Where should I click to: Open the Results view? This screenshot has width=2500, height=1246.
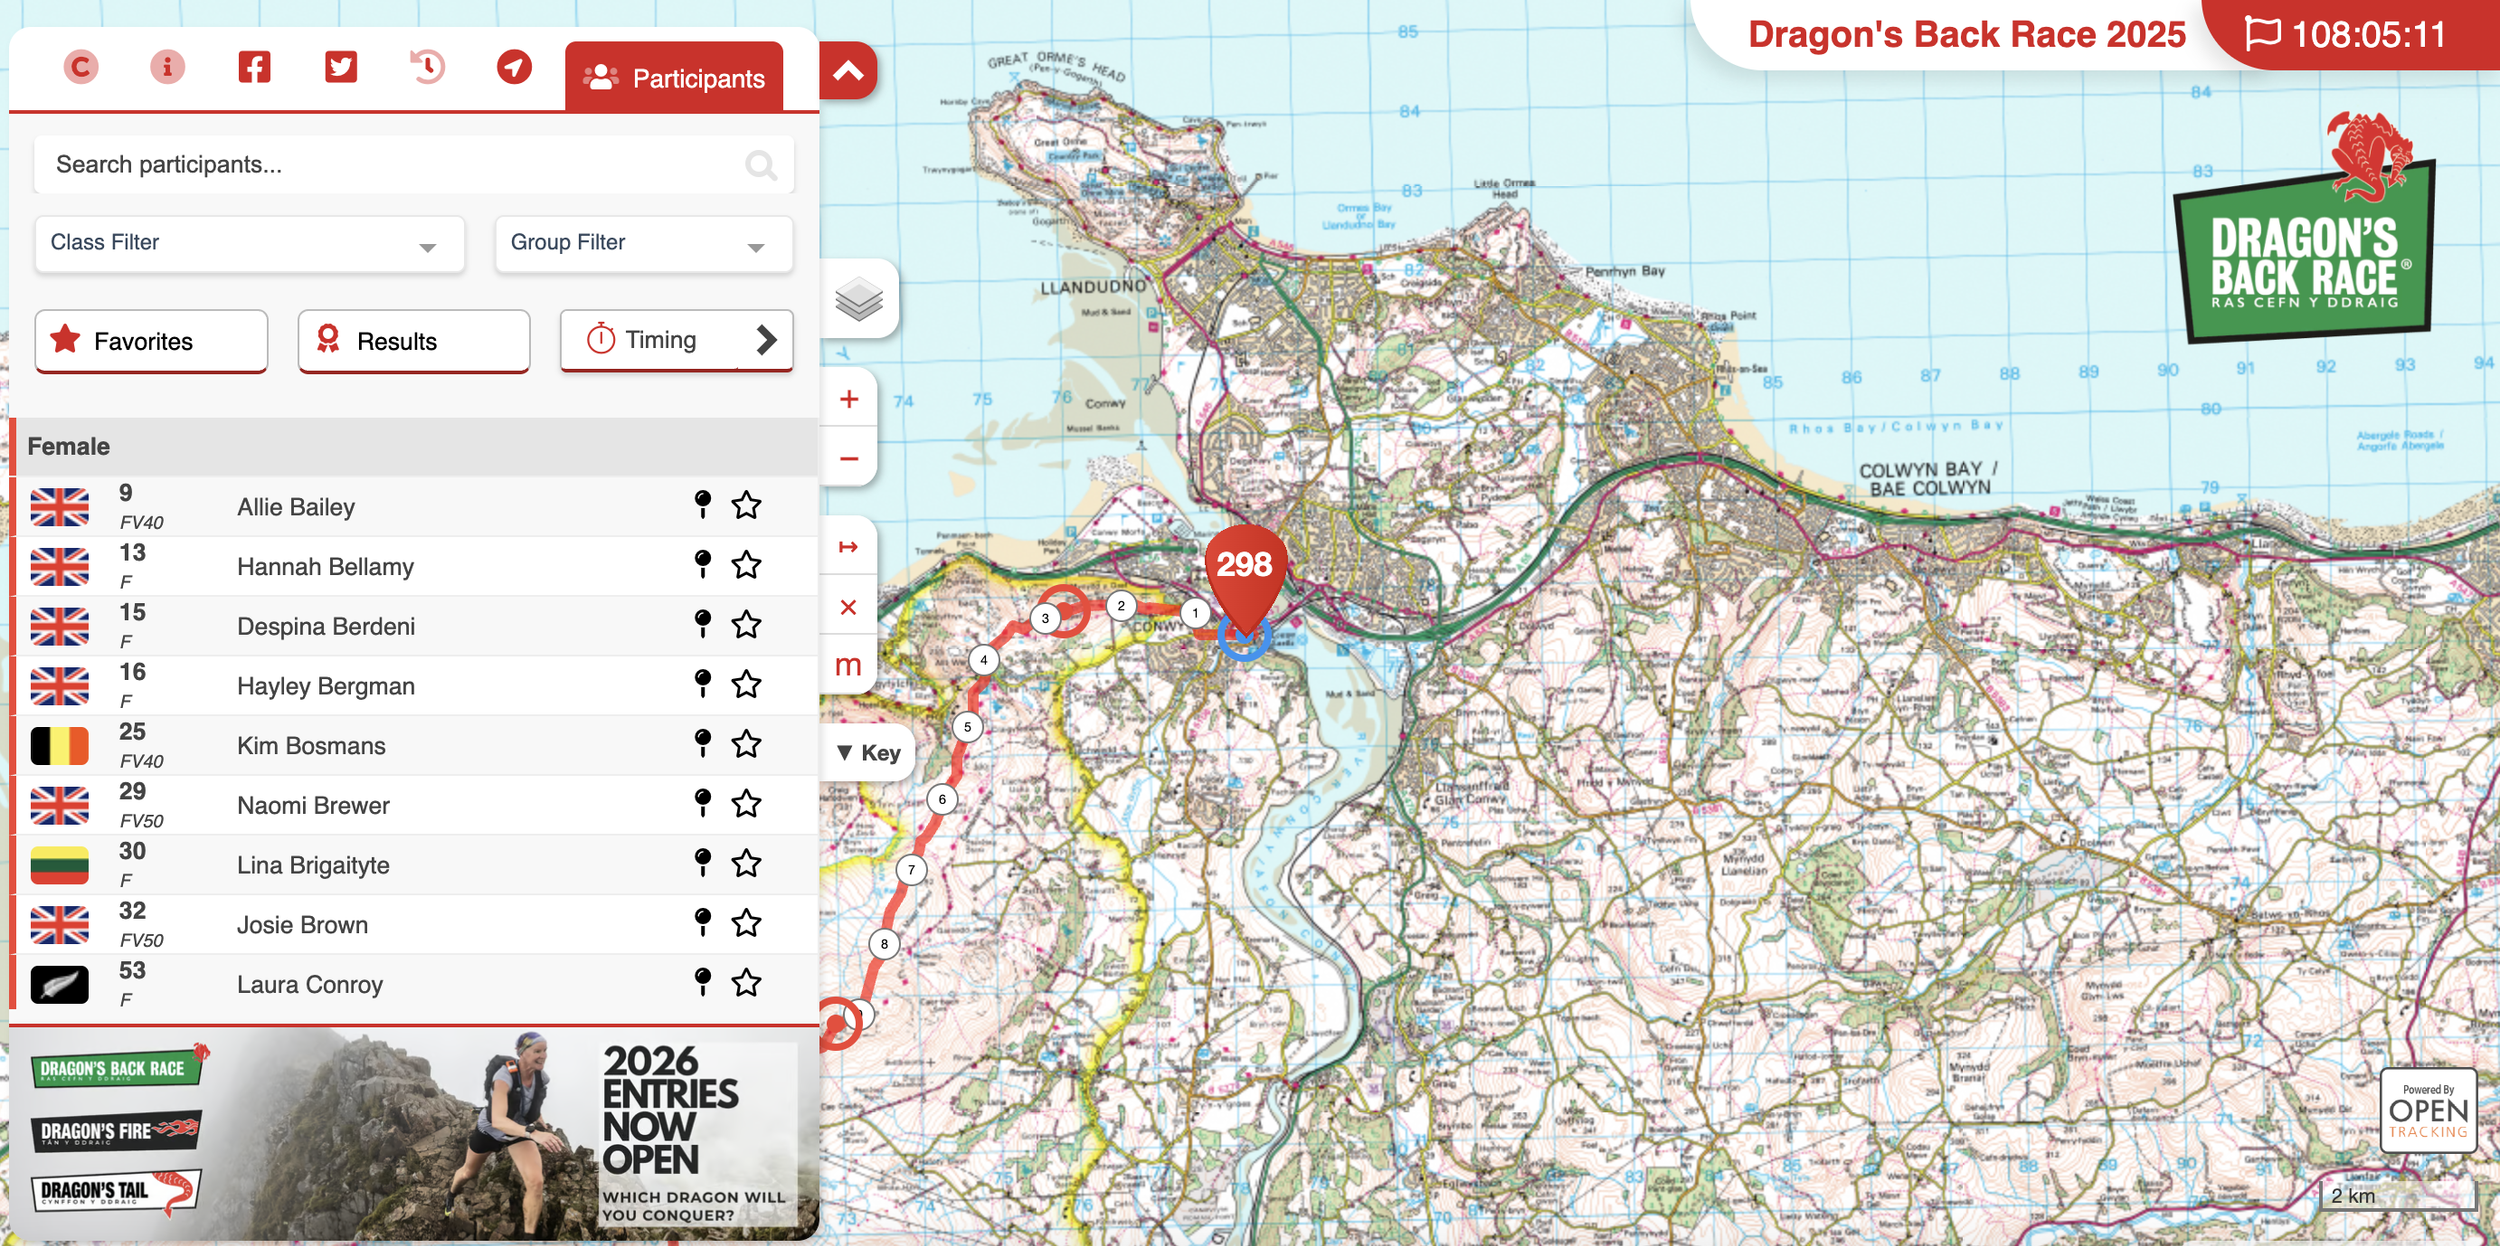[x=414, y=341]
